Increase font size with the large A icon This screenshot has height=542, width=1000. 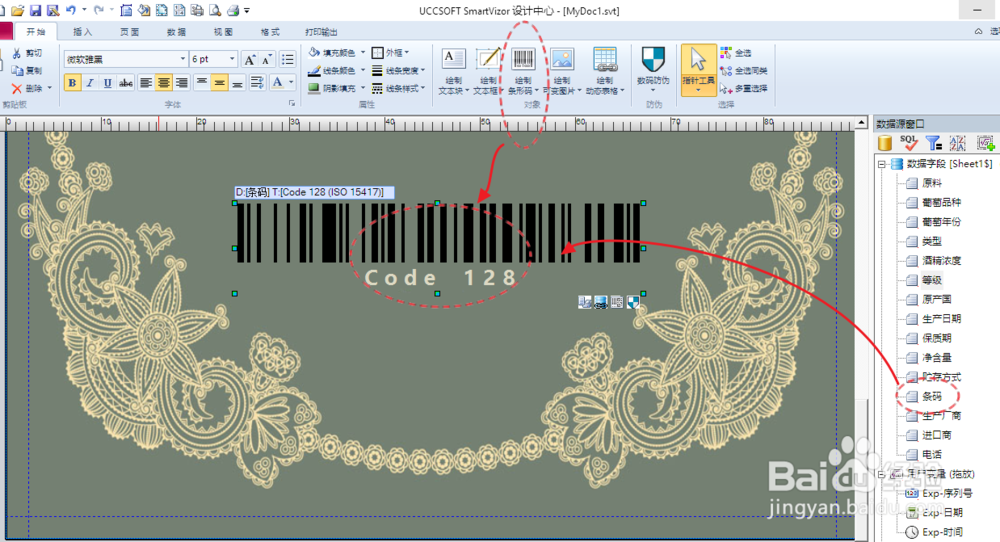coord(250,59)
